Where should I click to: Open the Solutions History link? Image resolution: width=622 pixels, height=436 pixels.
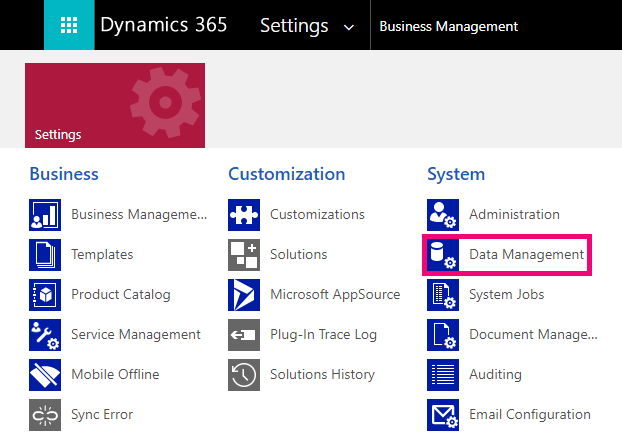tap(322, 375)
